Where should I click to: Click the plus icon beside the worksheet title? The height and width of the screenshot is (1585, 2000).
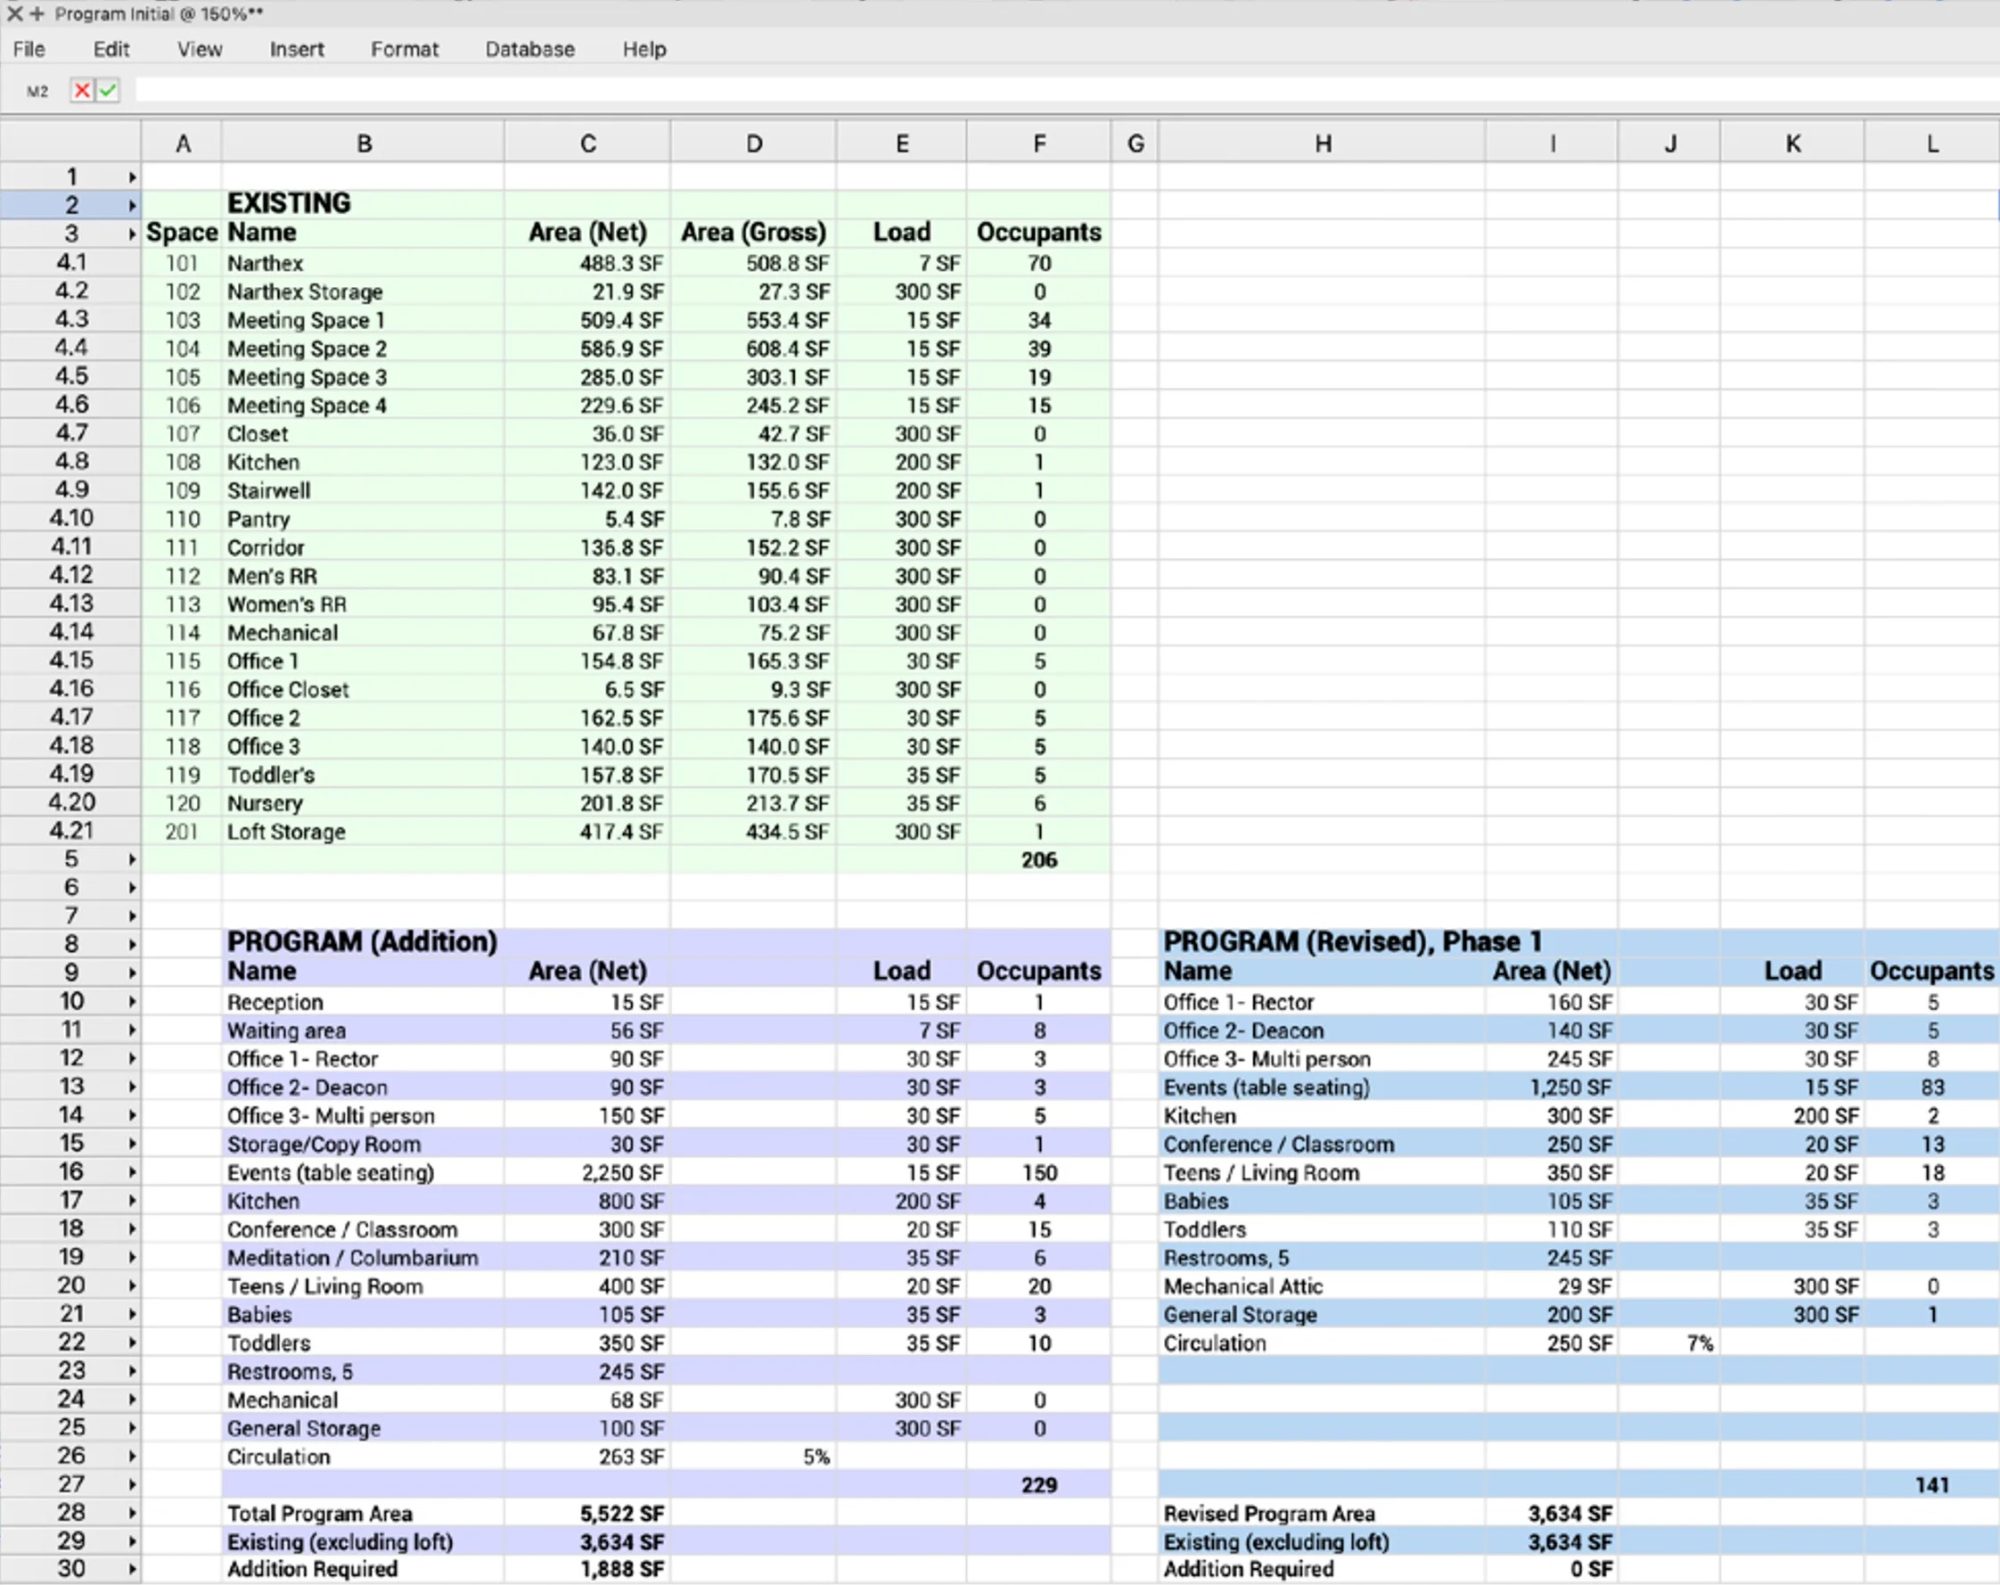(x=37, y=14)
